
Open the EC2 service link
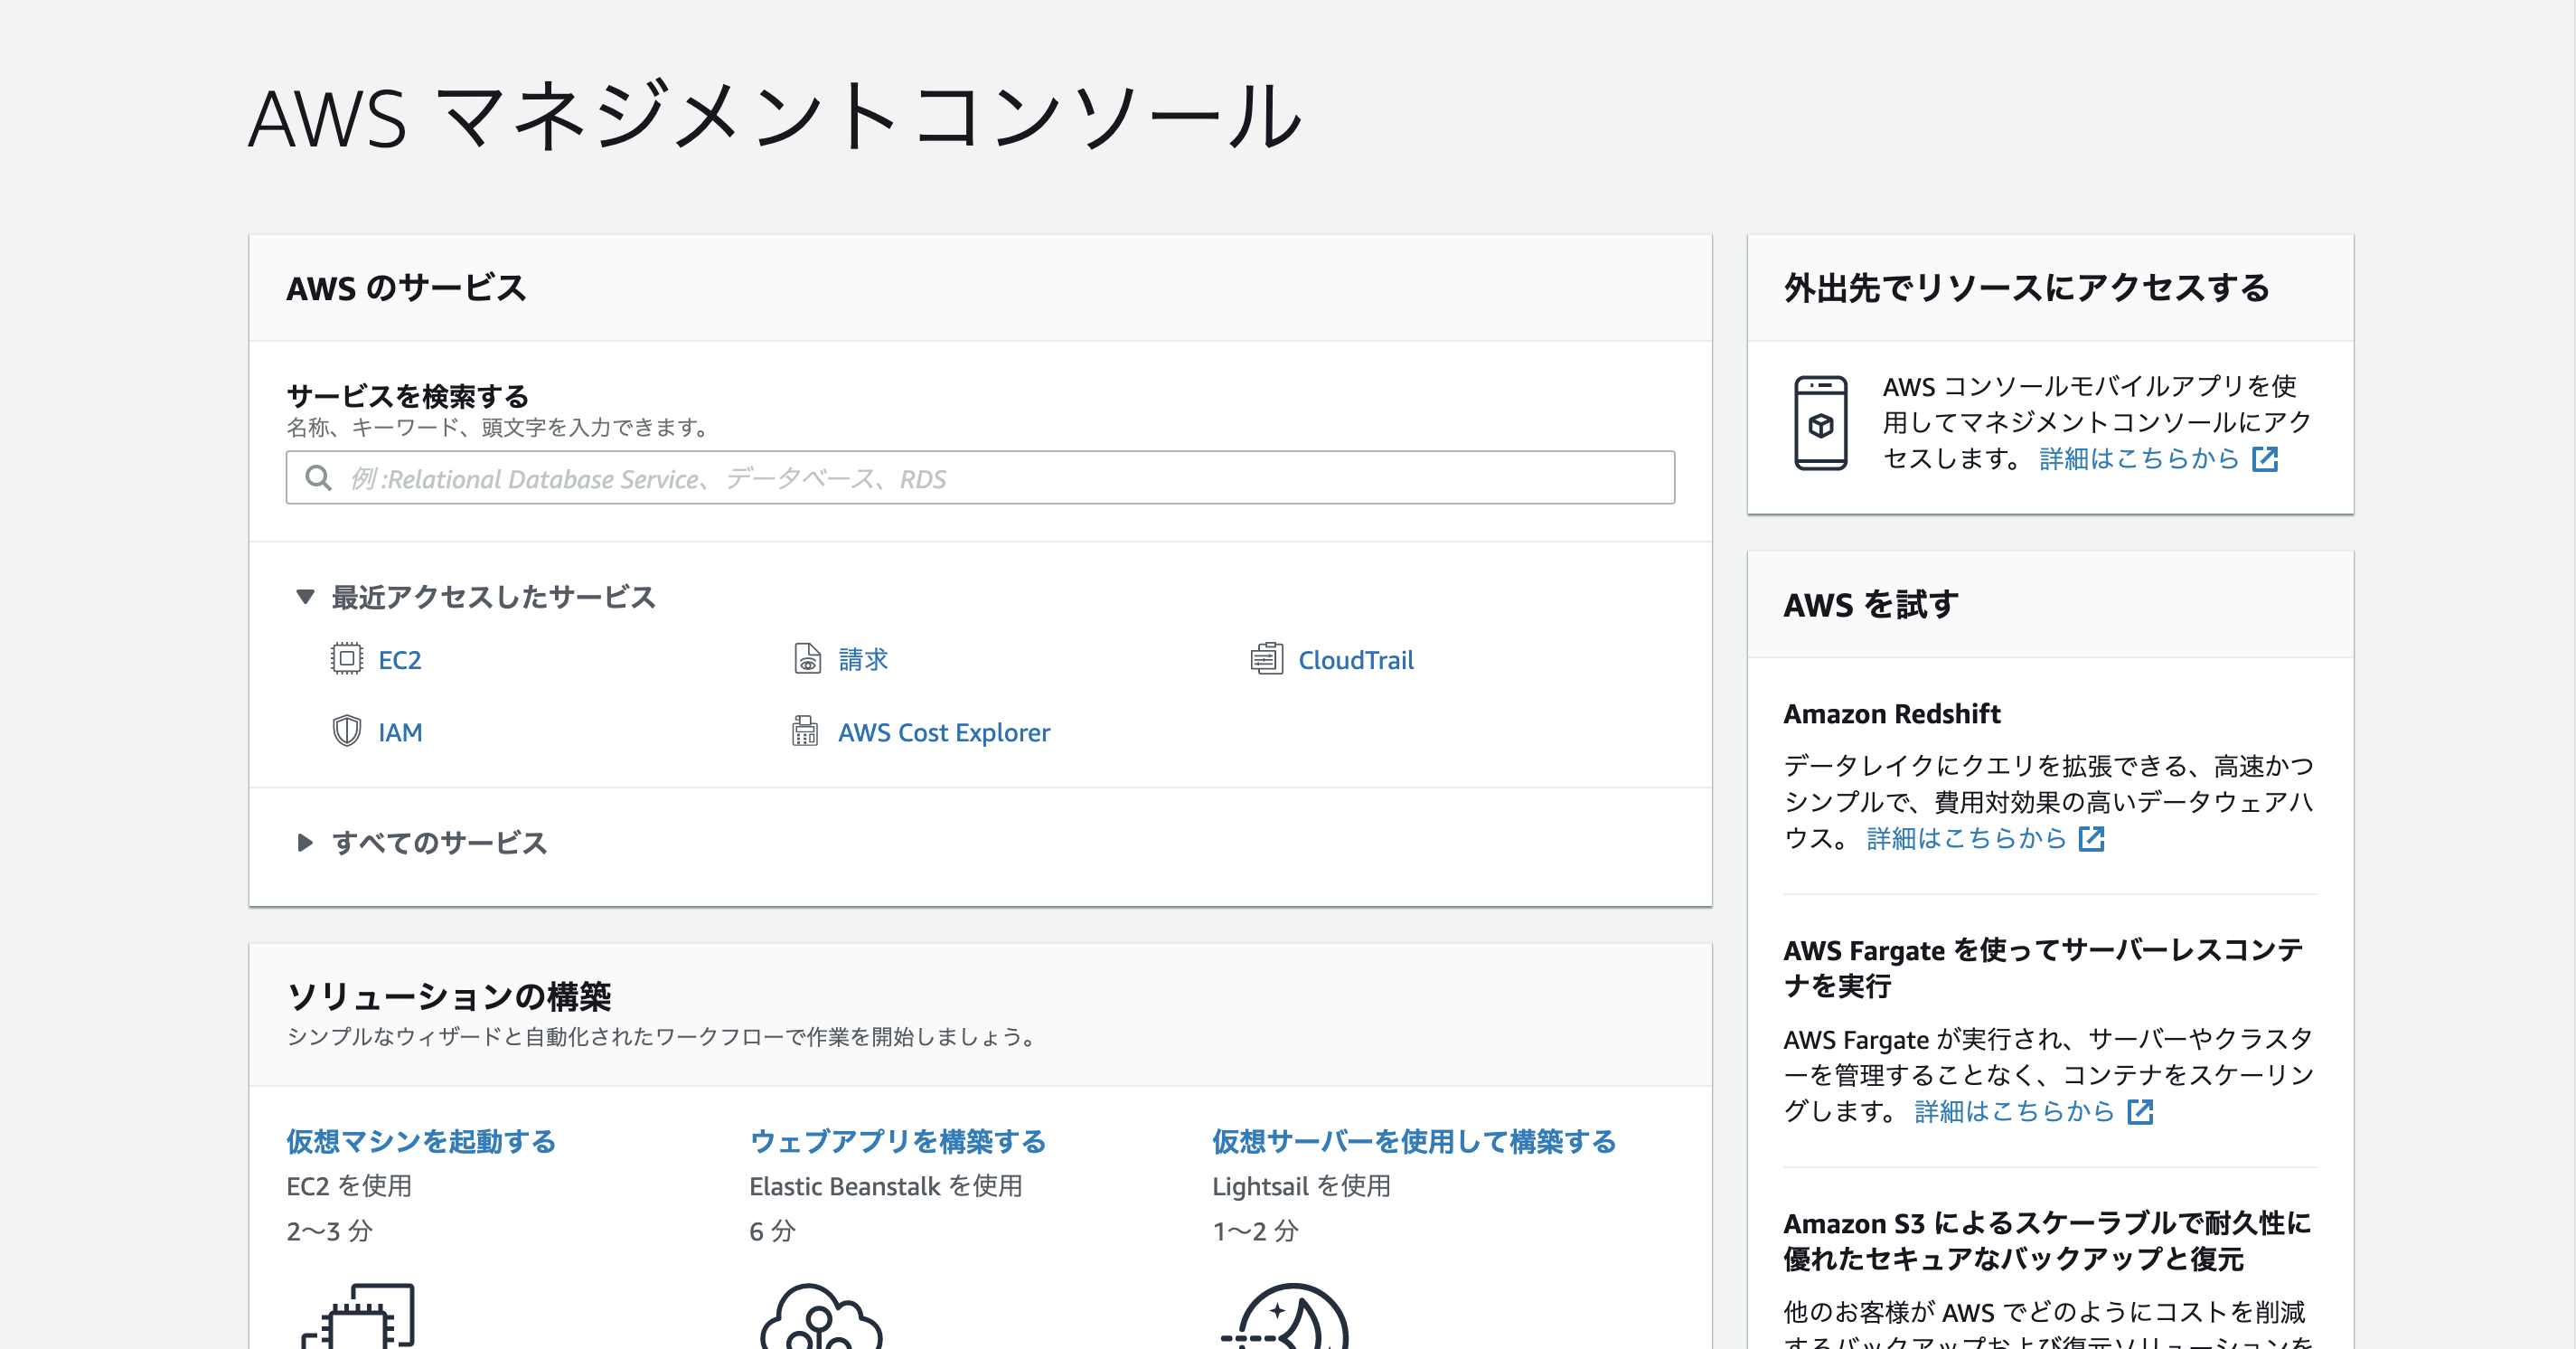pos(400,660)
